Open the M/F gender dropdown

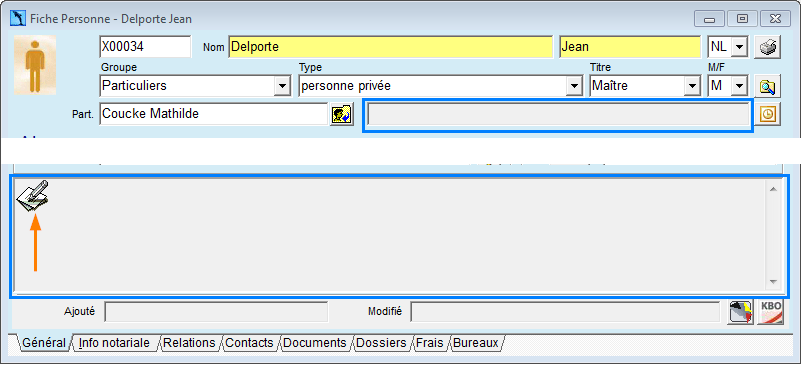click(x=739, y=86)
